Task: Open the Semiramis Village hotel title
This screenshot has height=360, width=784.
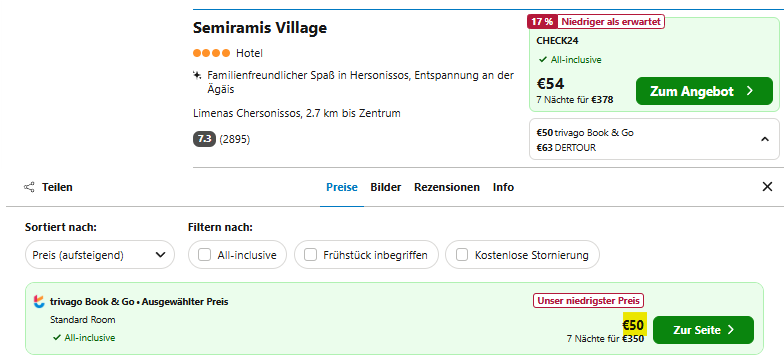Action: pyautogui.click(x=260, y=28)
